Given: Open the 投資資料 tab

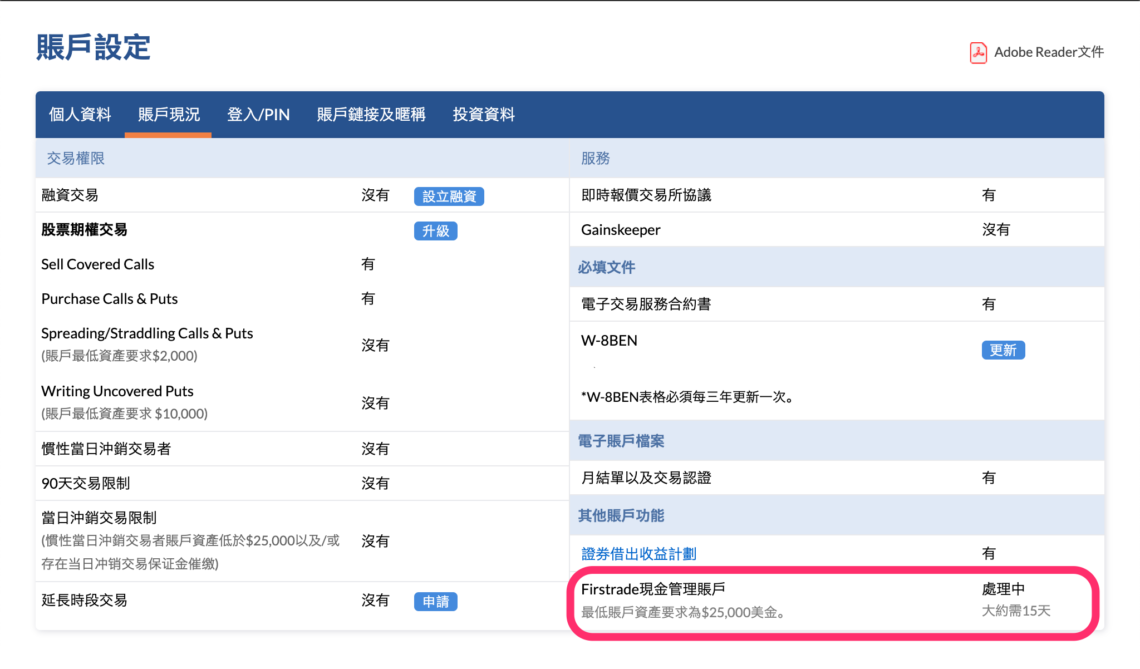Looking at the screenshot, I should coord(486,114).
